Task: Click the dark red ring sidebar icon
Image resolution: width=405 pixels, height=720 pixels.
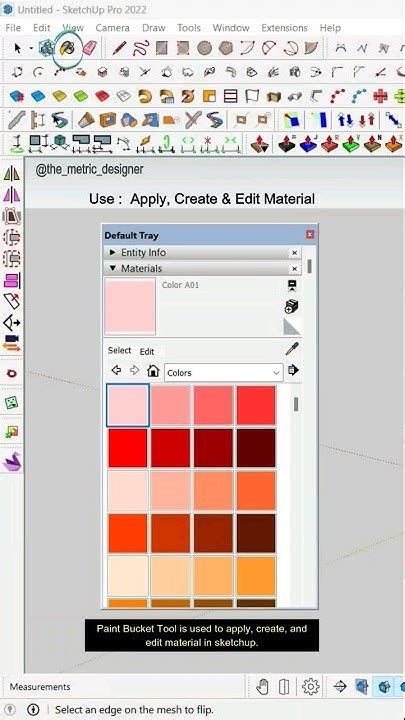Action: coord(11,373)
